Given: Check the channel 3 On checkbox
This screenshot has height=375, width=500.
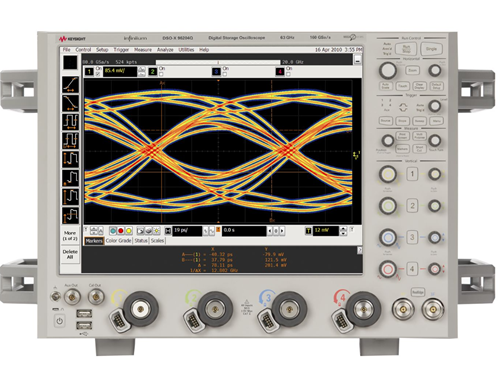Looking at the screenshot, I should (225, 74).
